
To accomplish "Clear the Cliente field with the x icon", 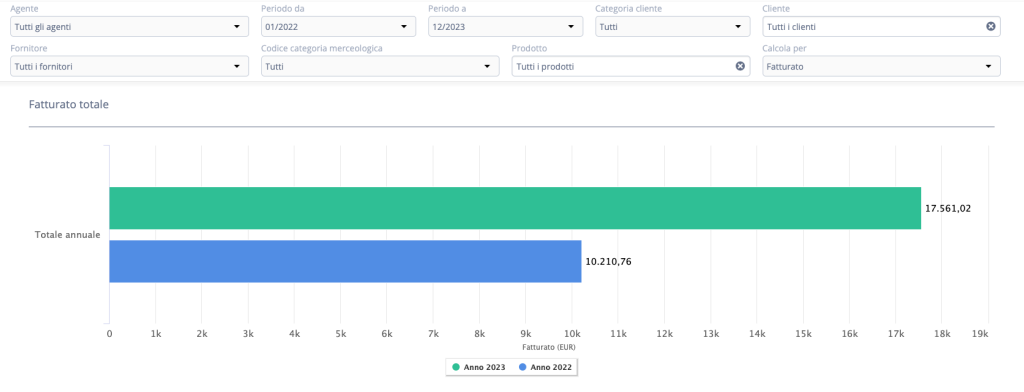I will (991, 27).
